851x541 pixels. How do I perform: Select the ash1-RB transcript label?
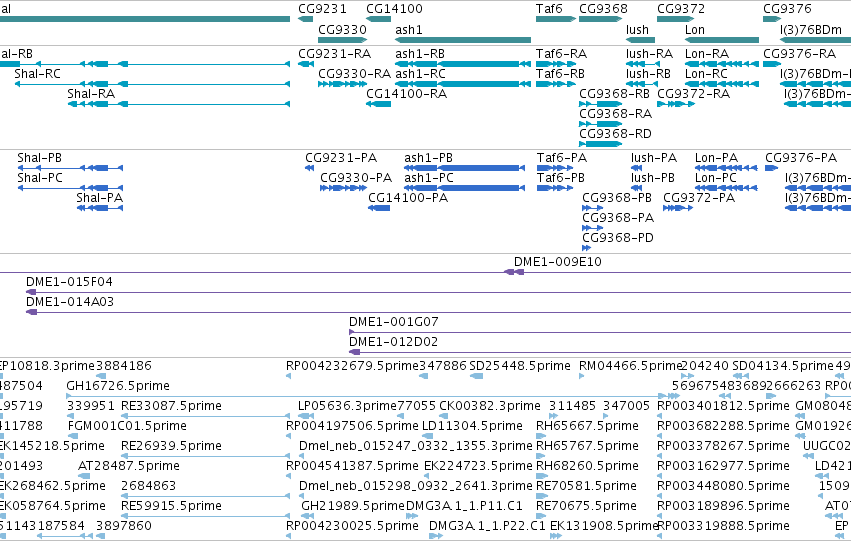[x=420, y=54]
